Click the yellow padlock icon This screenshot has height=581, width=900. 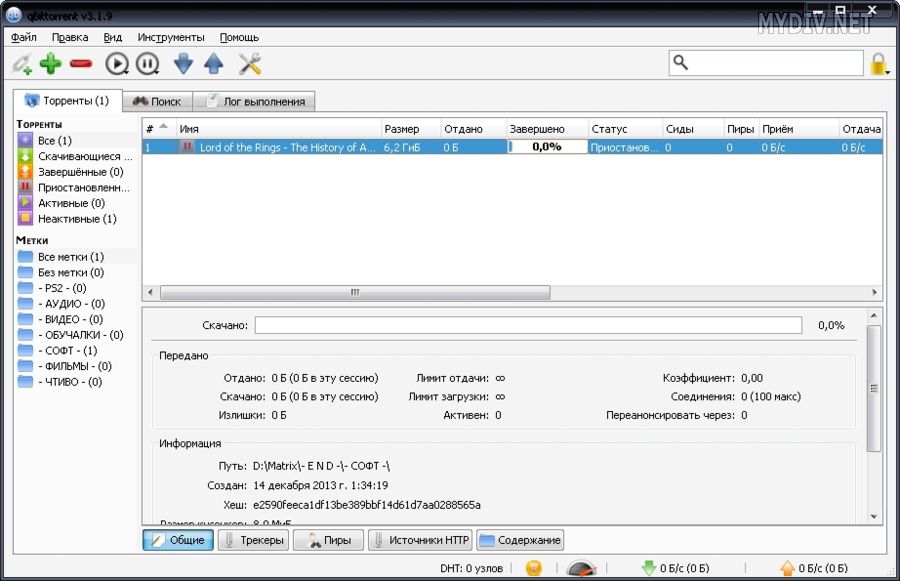pos(879,65)
